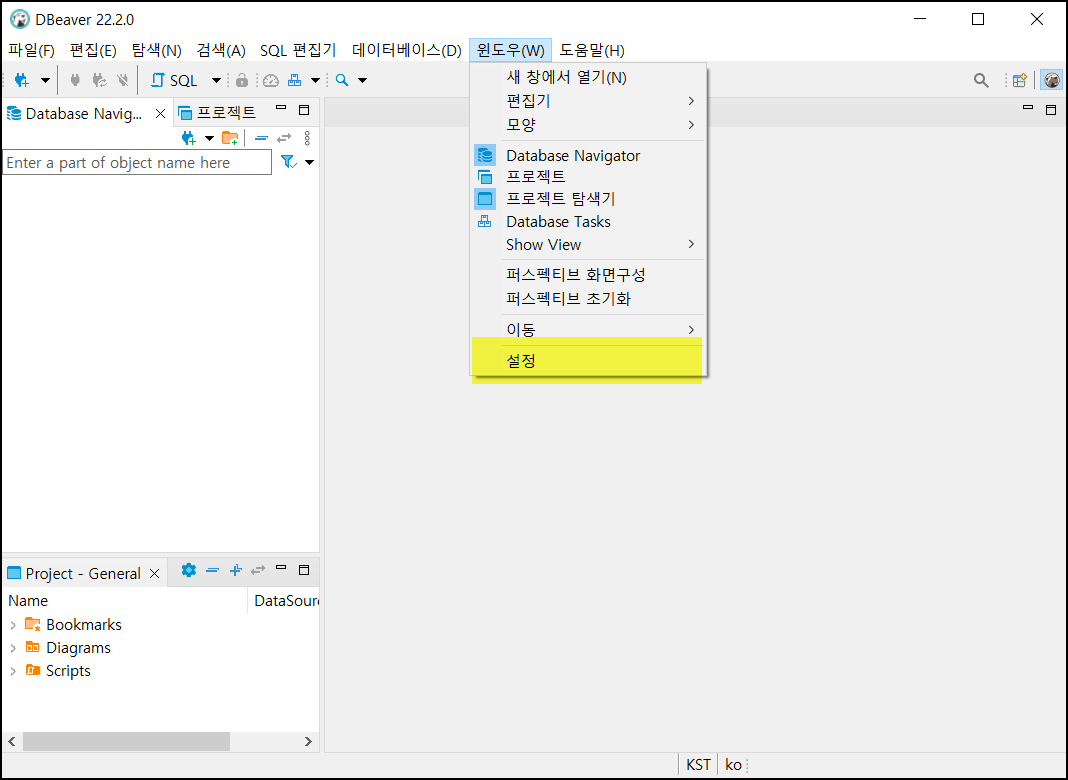
Task: Expand the 이동 submenu
Action: coord(588,330)
